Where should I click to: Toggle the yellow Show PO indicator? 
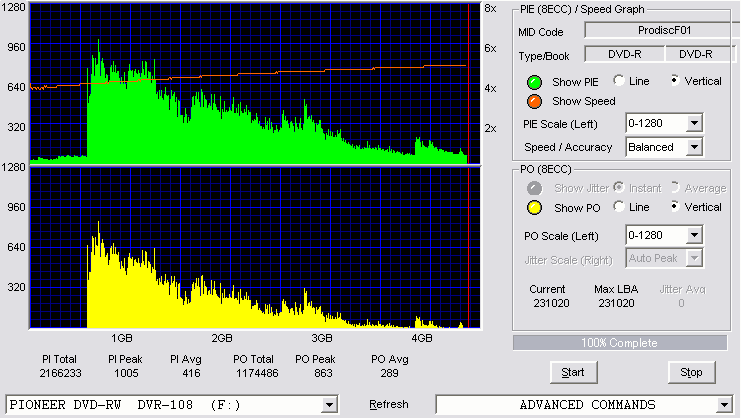(x=534, y=208)
